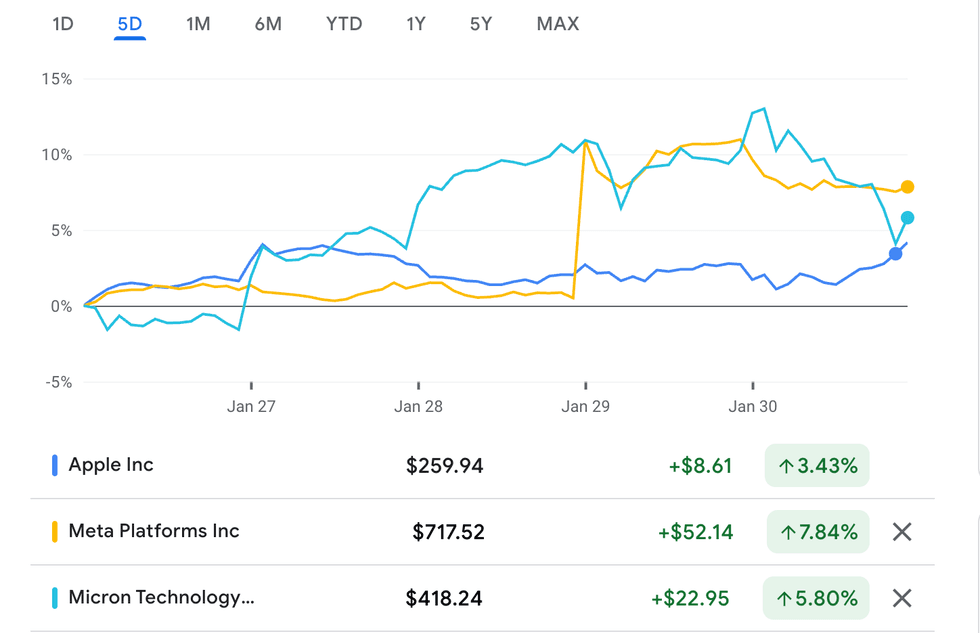Select the 1M time range

(x=198, y=24)
